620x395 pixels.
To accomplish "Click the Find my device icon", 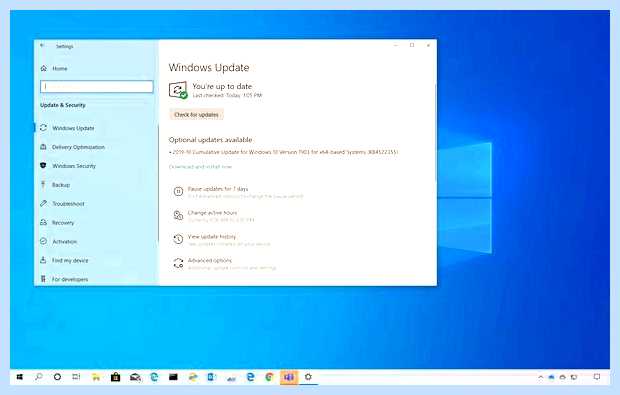I will pos(43,260).
